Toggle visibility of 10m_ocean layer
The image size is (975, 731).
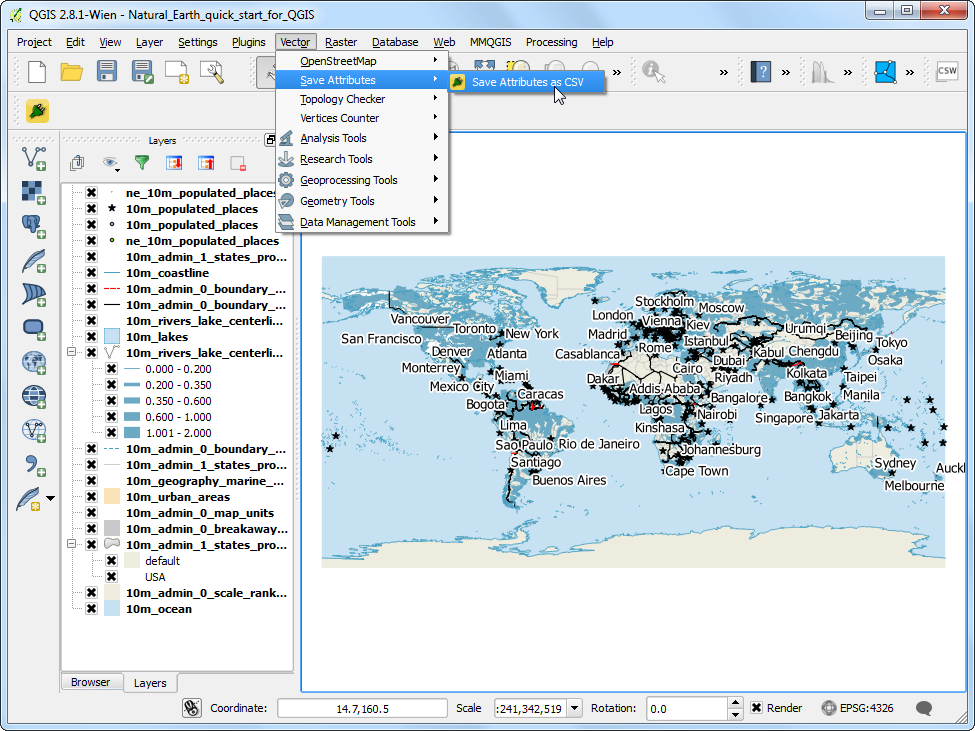pos(91,609)
